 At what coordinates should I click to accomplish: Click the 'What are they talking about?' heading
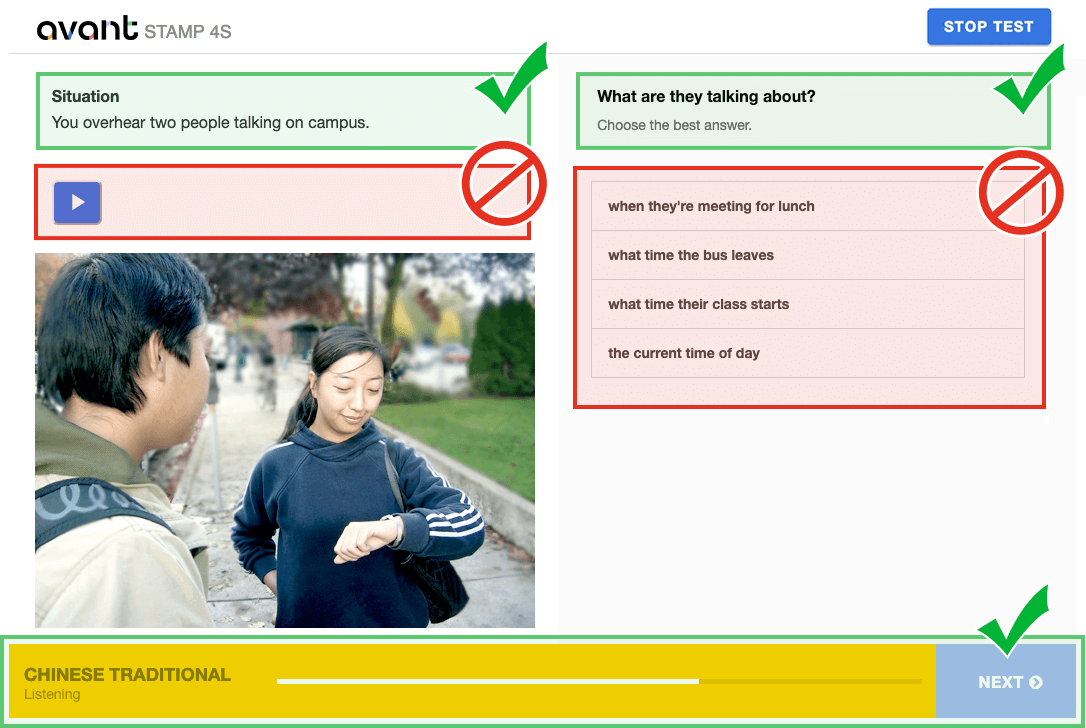point(706,96)
